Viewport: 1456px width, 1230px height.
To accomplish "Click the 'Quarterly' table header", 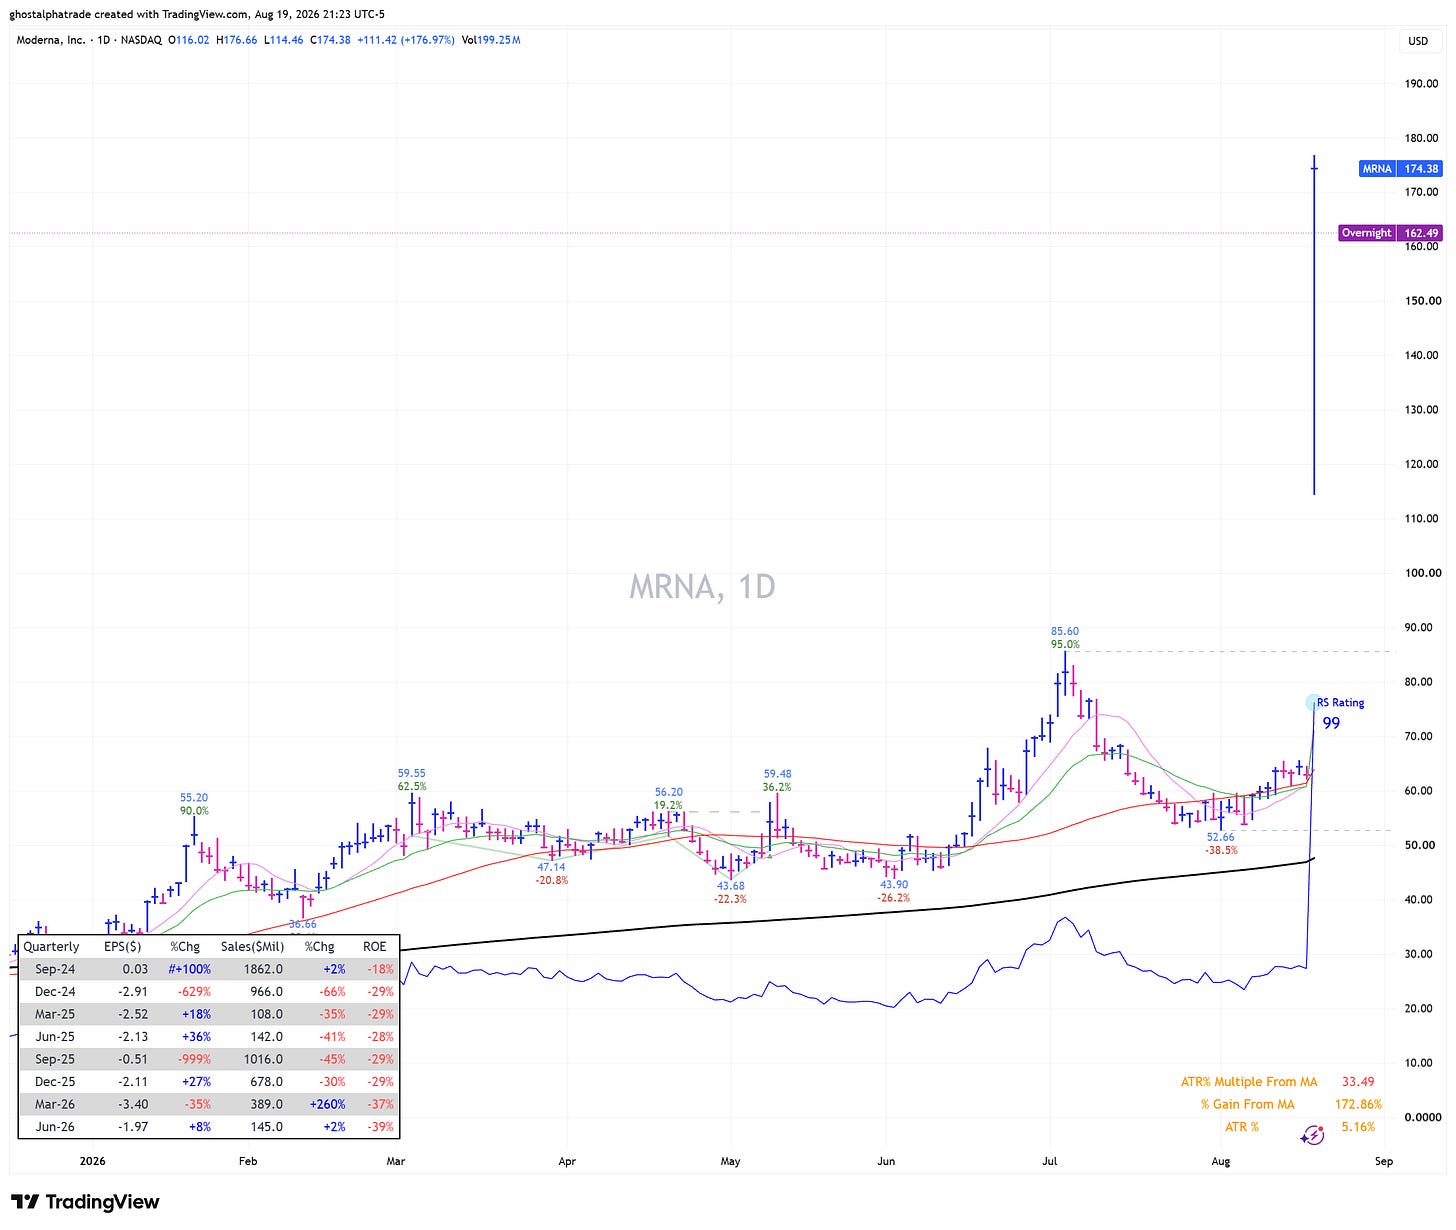I will [x=52, y=946].
